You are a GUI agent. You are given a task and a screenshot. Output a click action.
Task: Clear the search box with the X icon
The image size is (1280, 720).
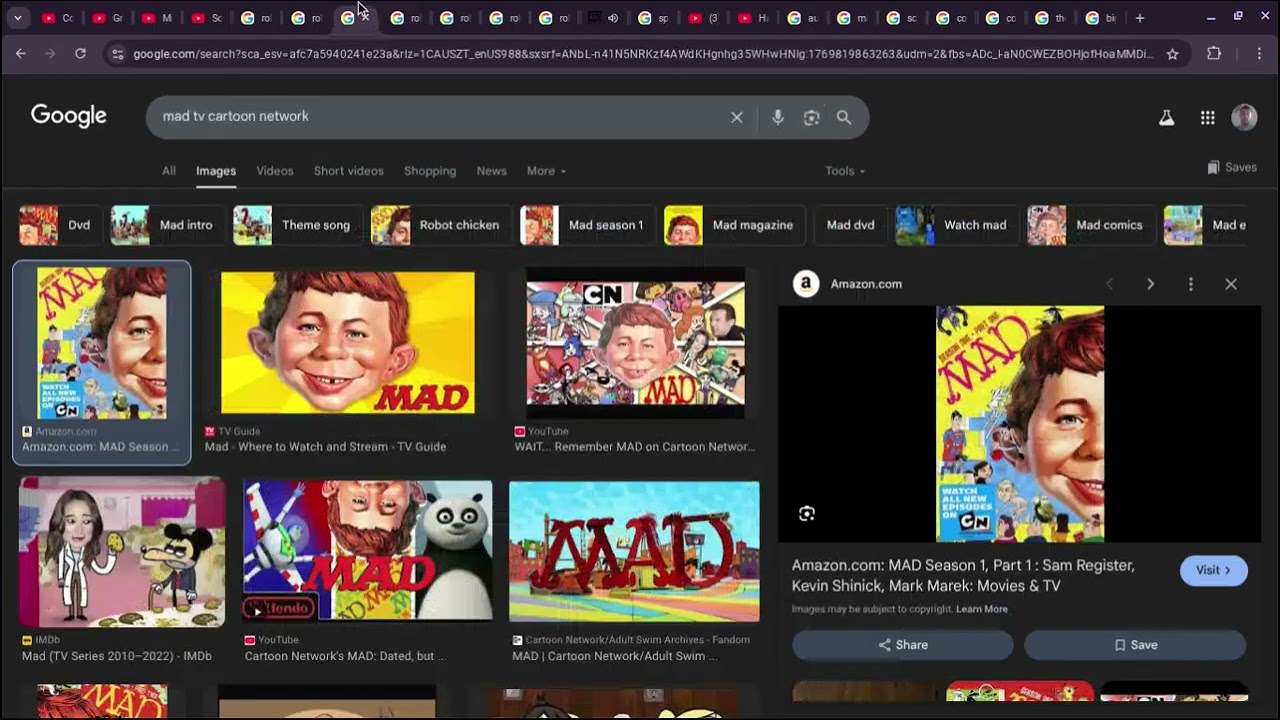(737, 117)
